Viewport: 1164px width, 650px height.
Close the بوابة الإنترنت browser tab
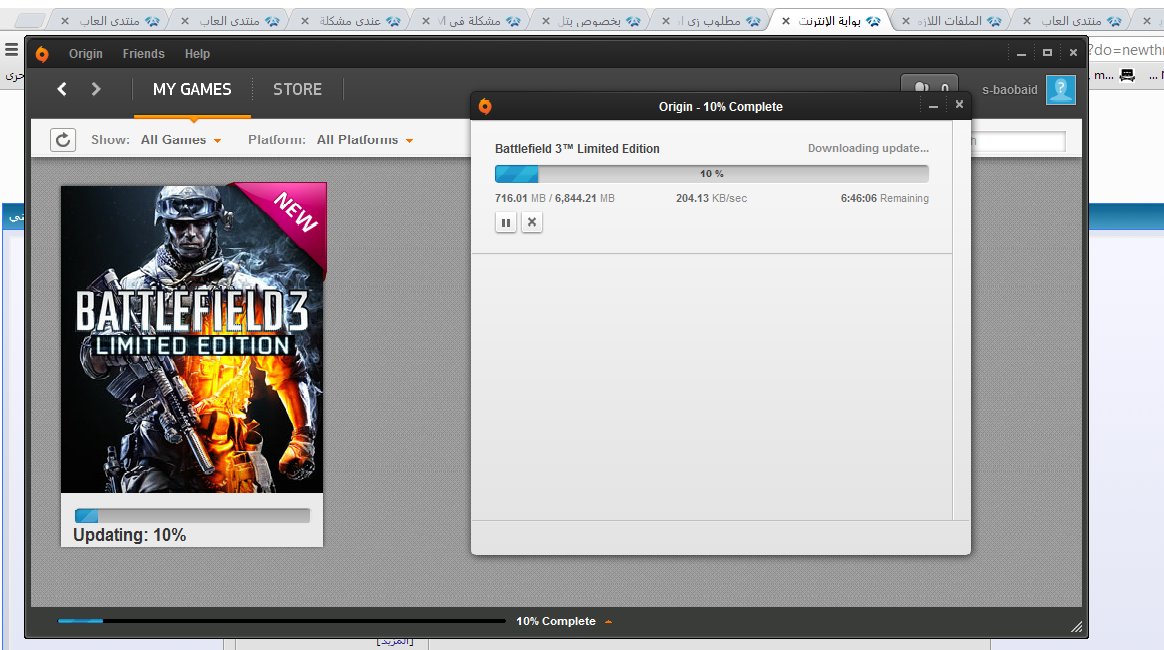786,21
